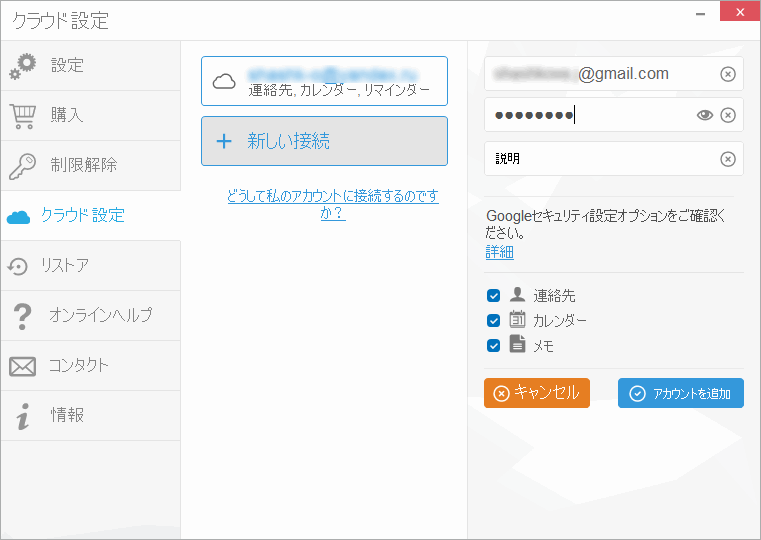The image size is (761, 540).
Task: Click the Googleセキュリティ設定 notice text
Action: coord(606,224)
